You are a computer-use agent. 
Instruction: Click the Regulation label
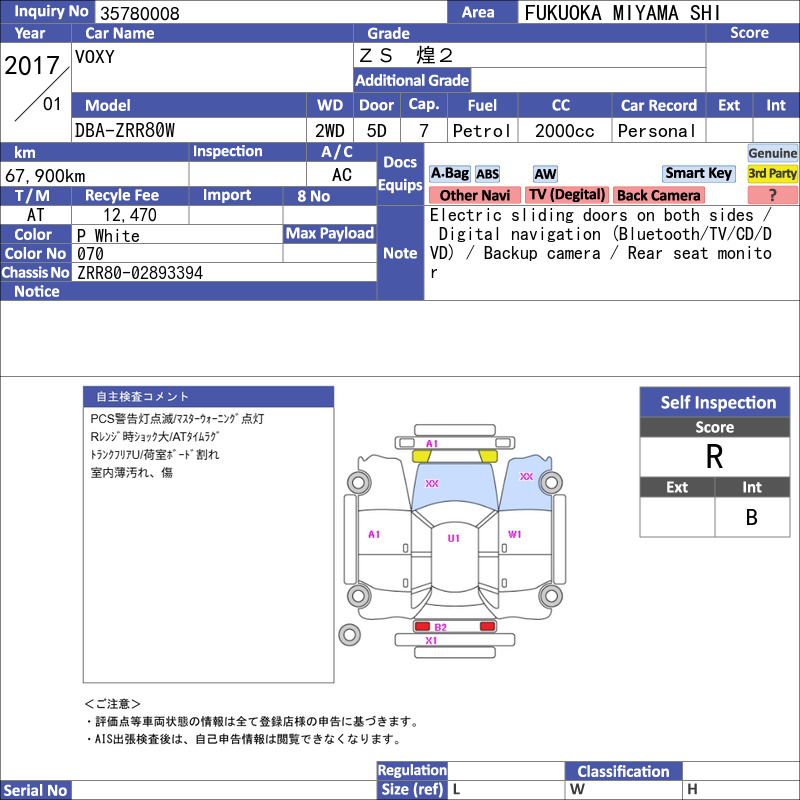coord(412,770)
